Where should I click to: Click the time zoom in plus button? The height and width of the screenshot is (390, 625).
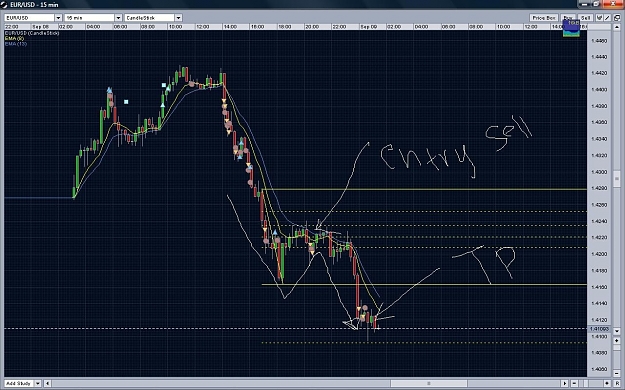tap(607, 383)
